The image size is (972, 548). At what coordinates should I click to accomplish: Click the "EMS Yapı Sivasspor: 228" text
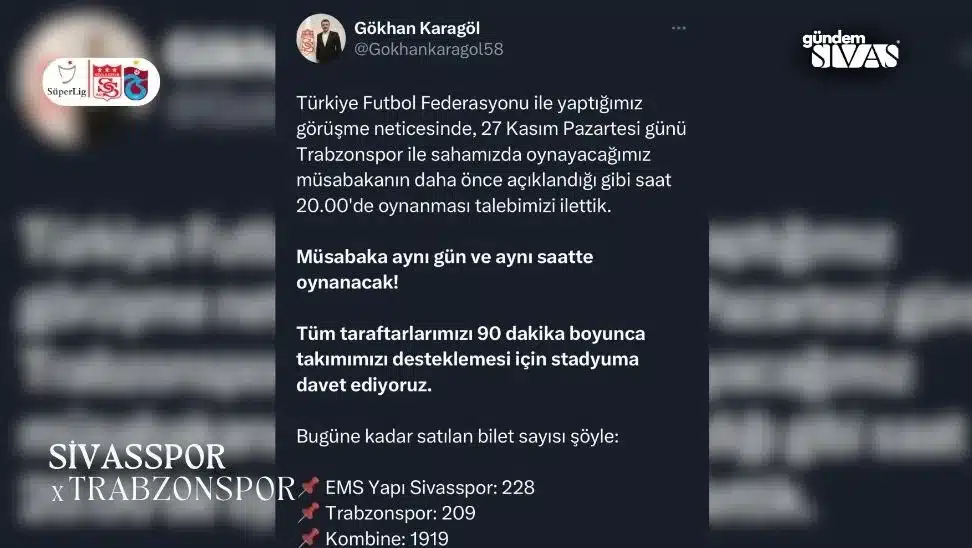(430, 488)
